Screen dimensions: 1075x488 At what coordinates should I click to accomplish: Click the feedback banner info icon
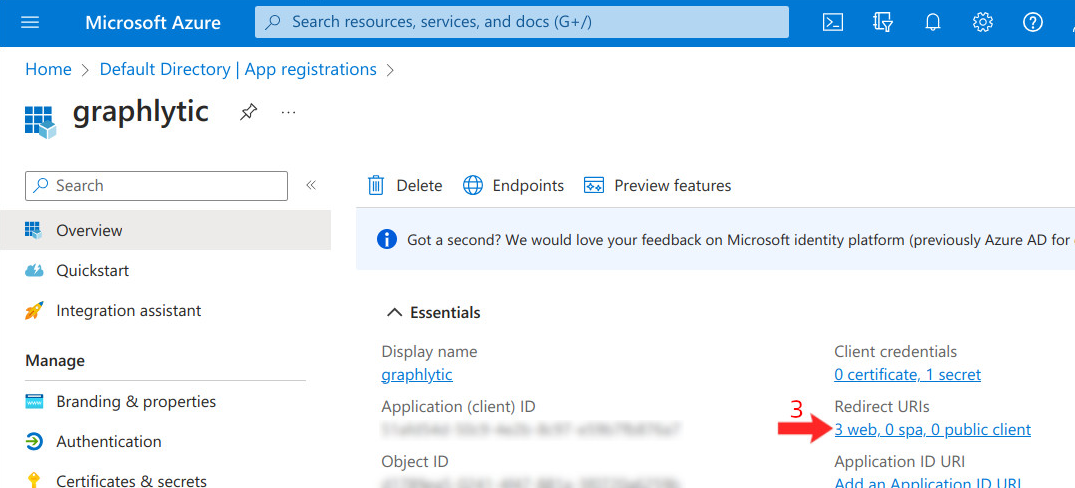387,239
